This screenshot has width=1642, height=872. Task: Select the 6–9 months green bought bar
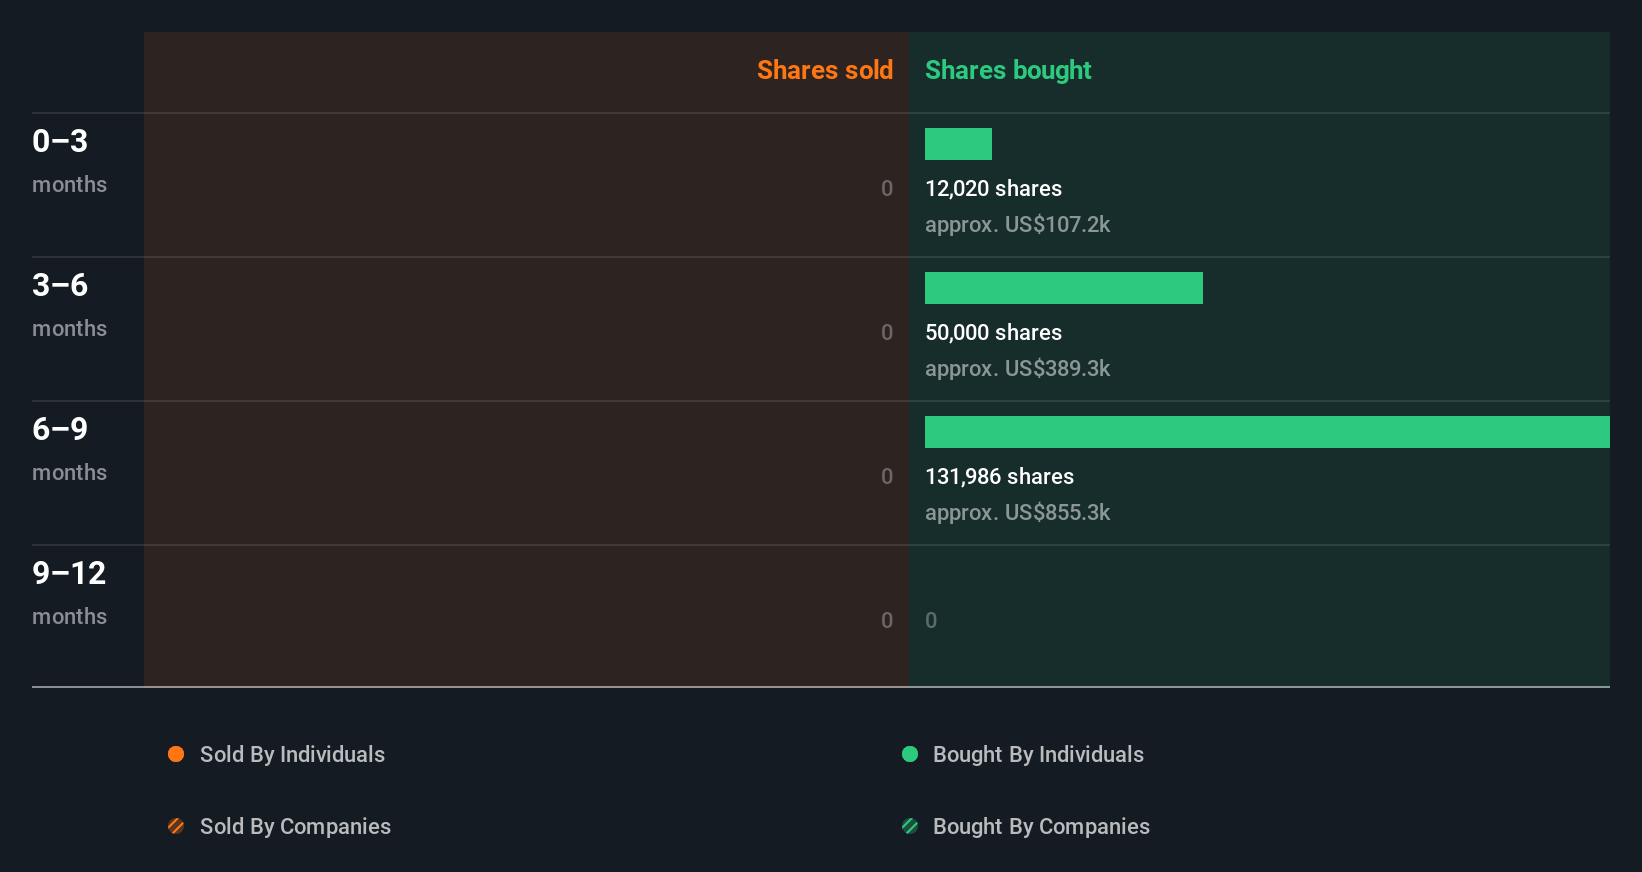pyautogui.click(x=1267, y=432)
